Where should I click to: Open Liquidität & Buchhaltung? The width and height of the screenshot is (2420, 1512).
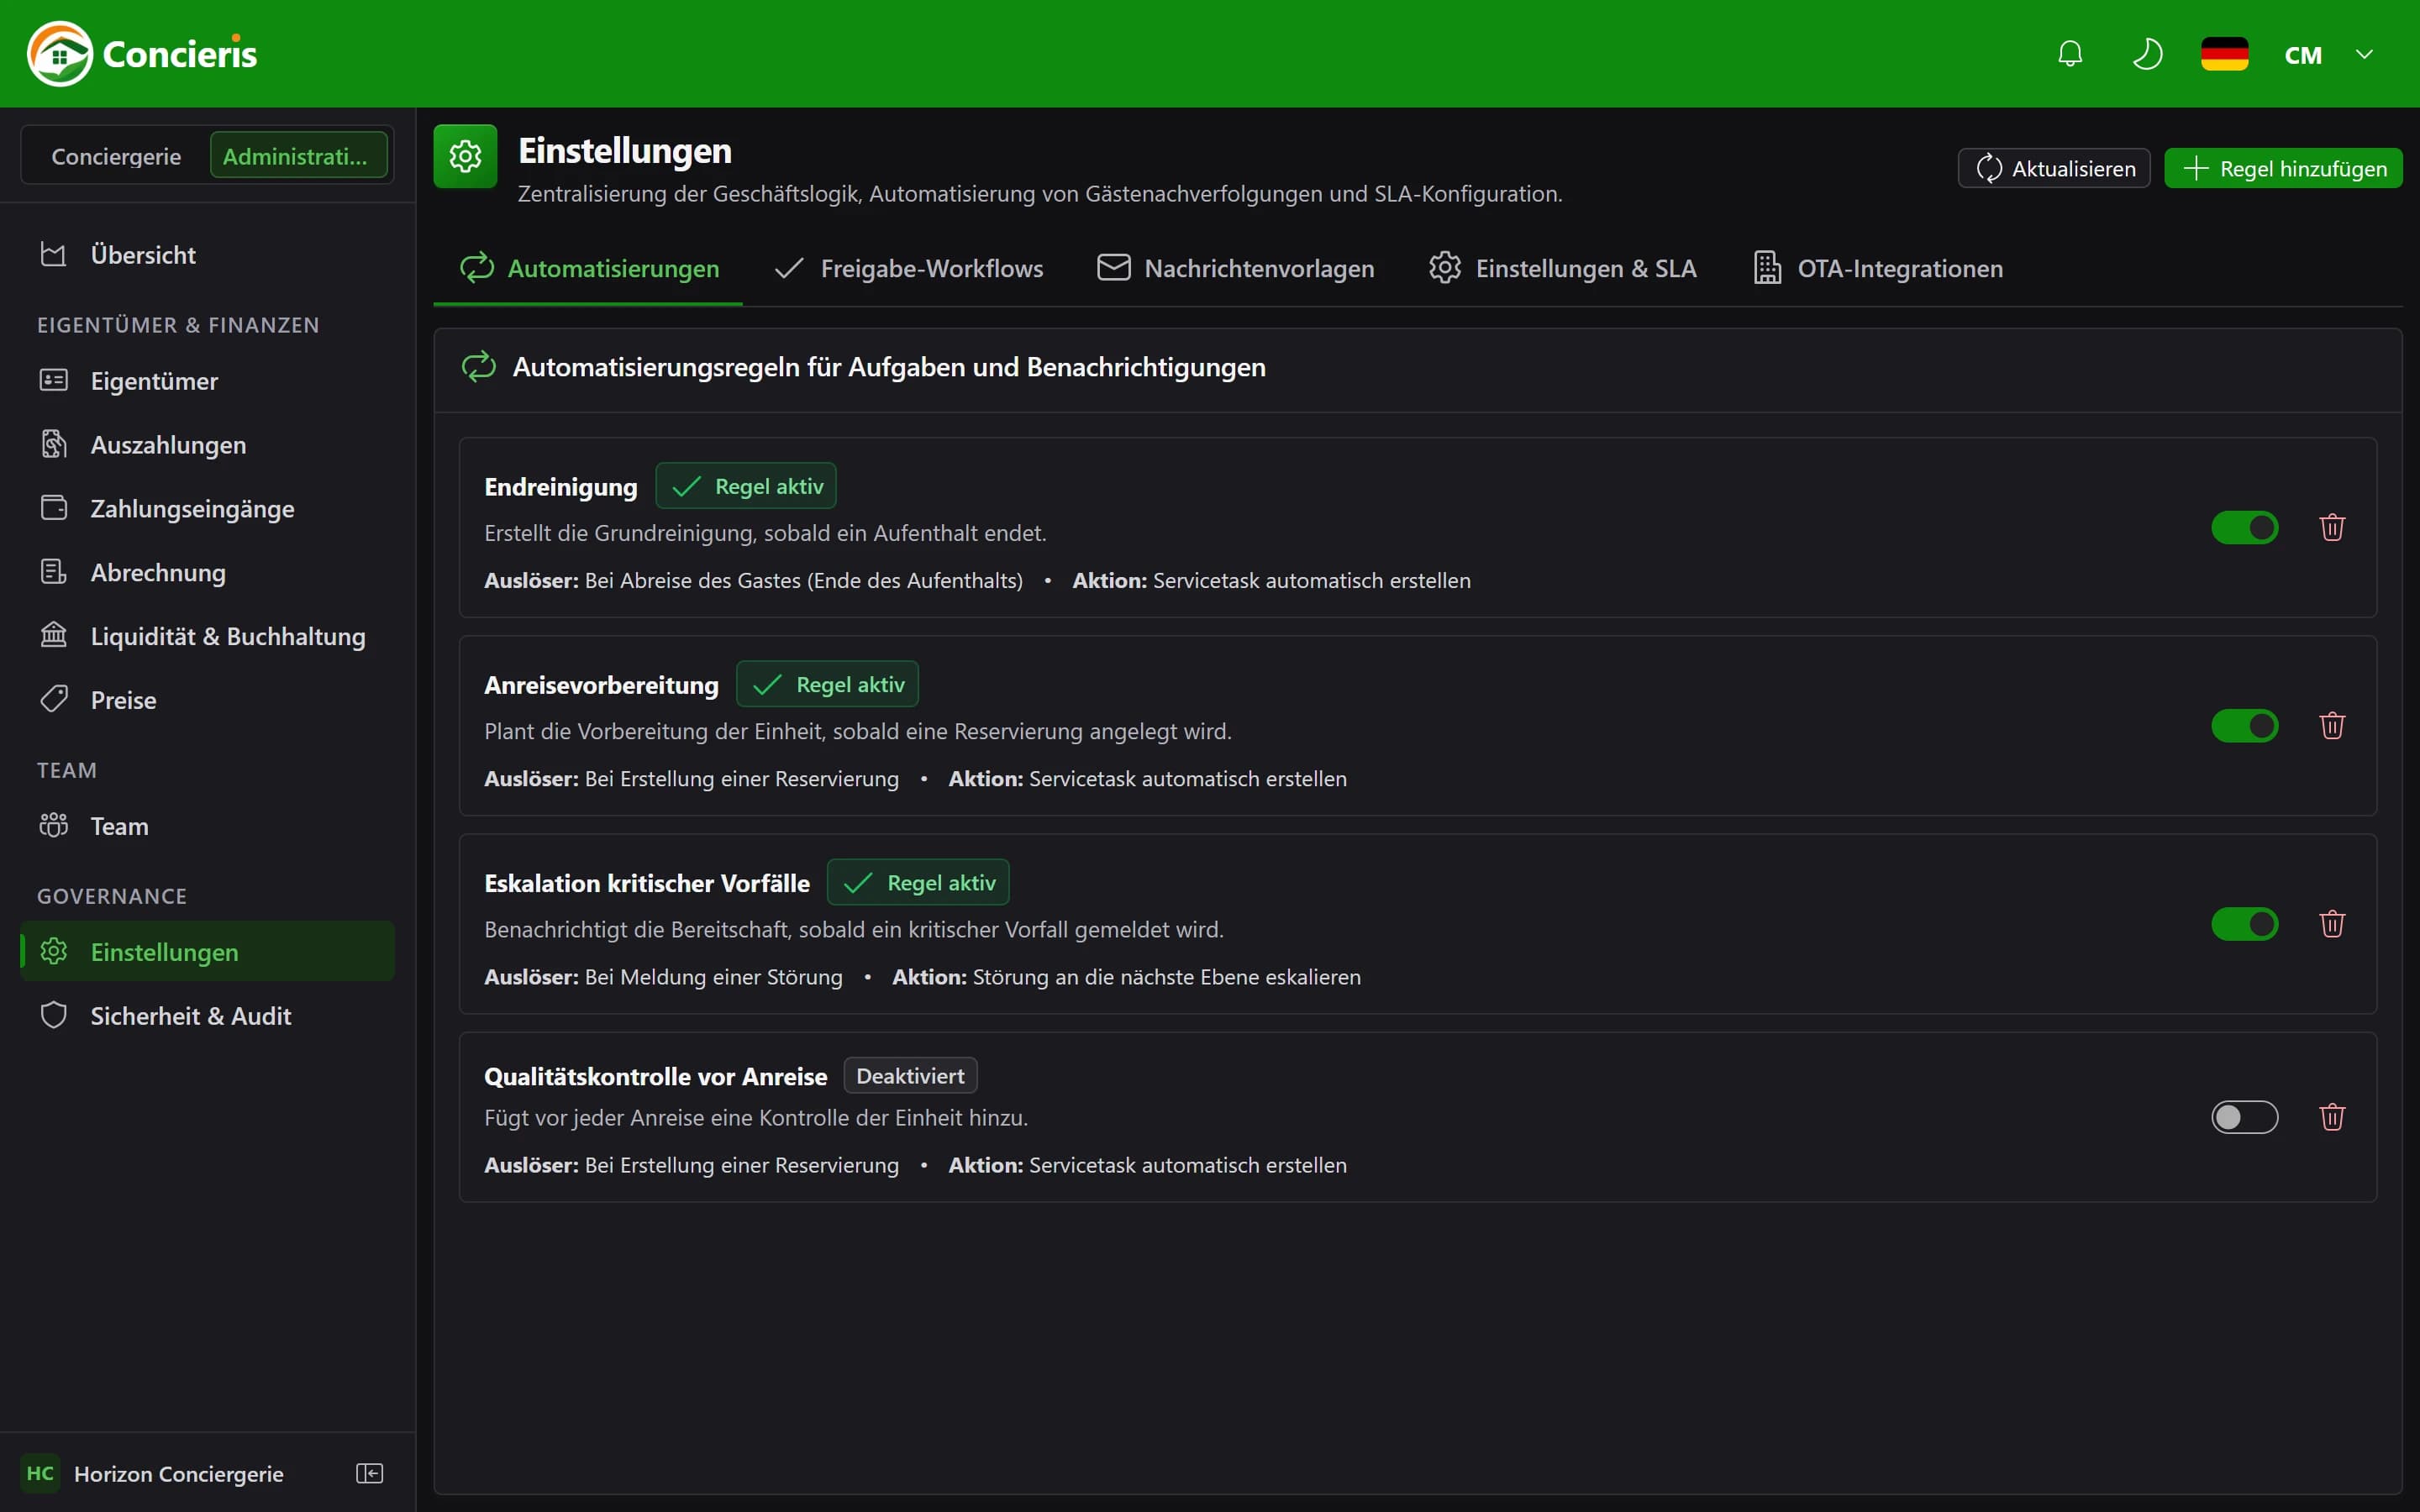207,636
